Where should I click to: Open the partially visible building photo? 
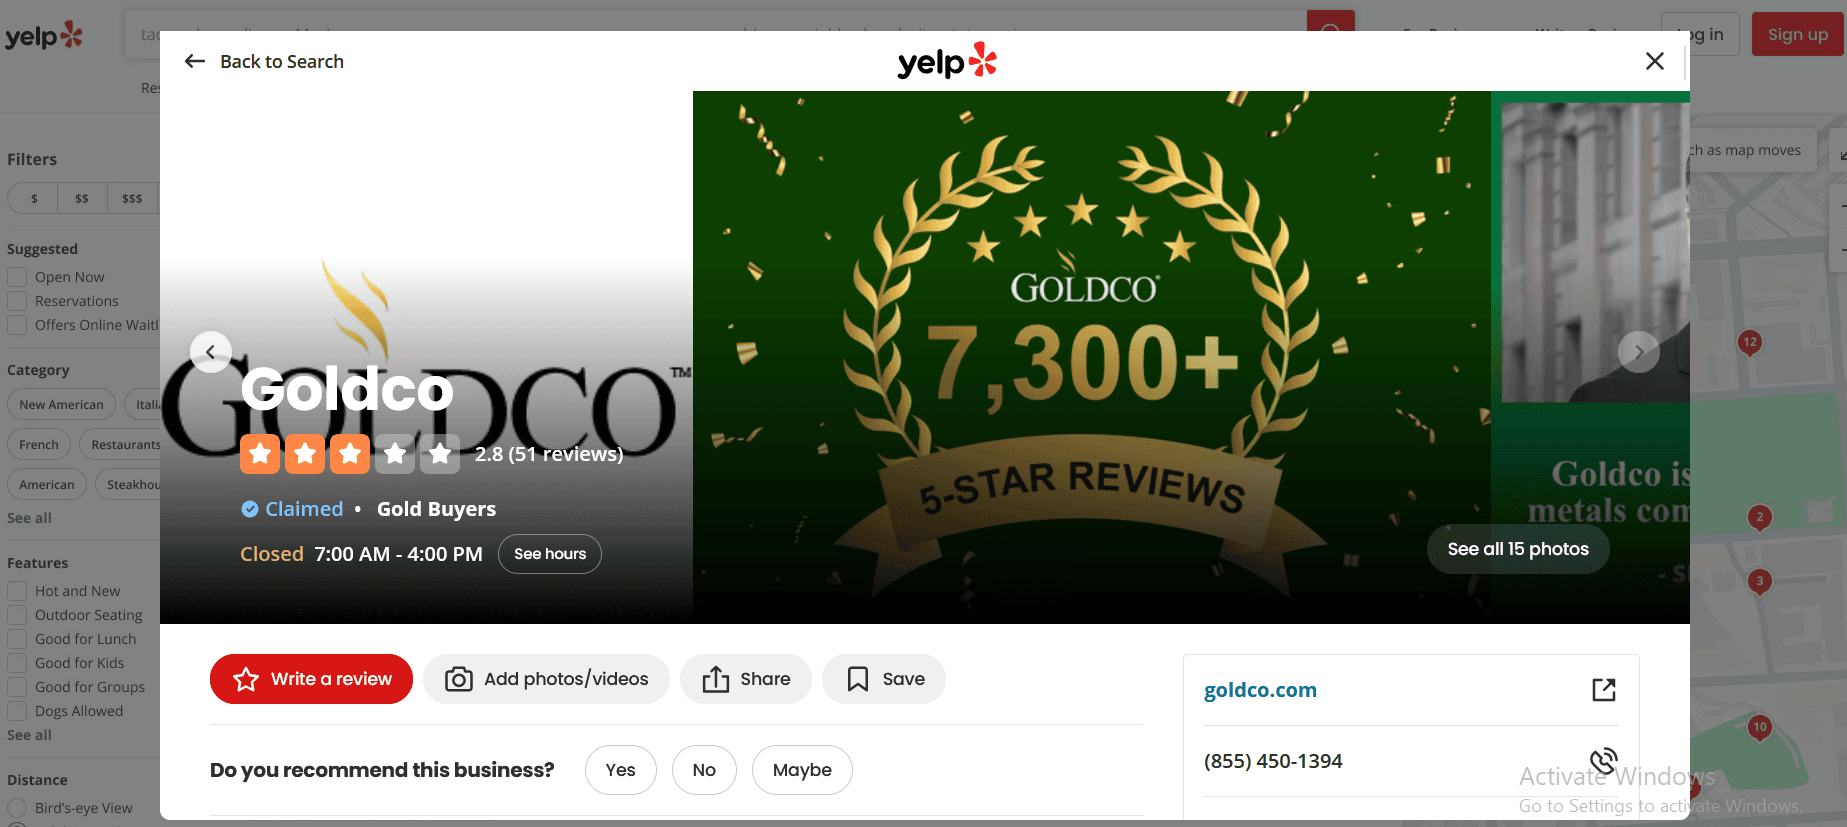coord(1590,357)
